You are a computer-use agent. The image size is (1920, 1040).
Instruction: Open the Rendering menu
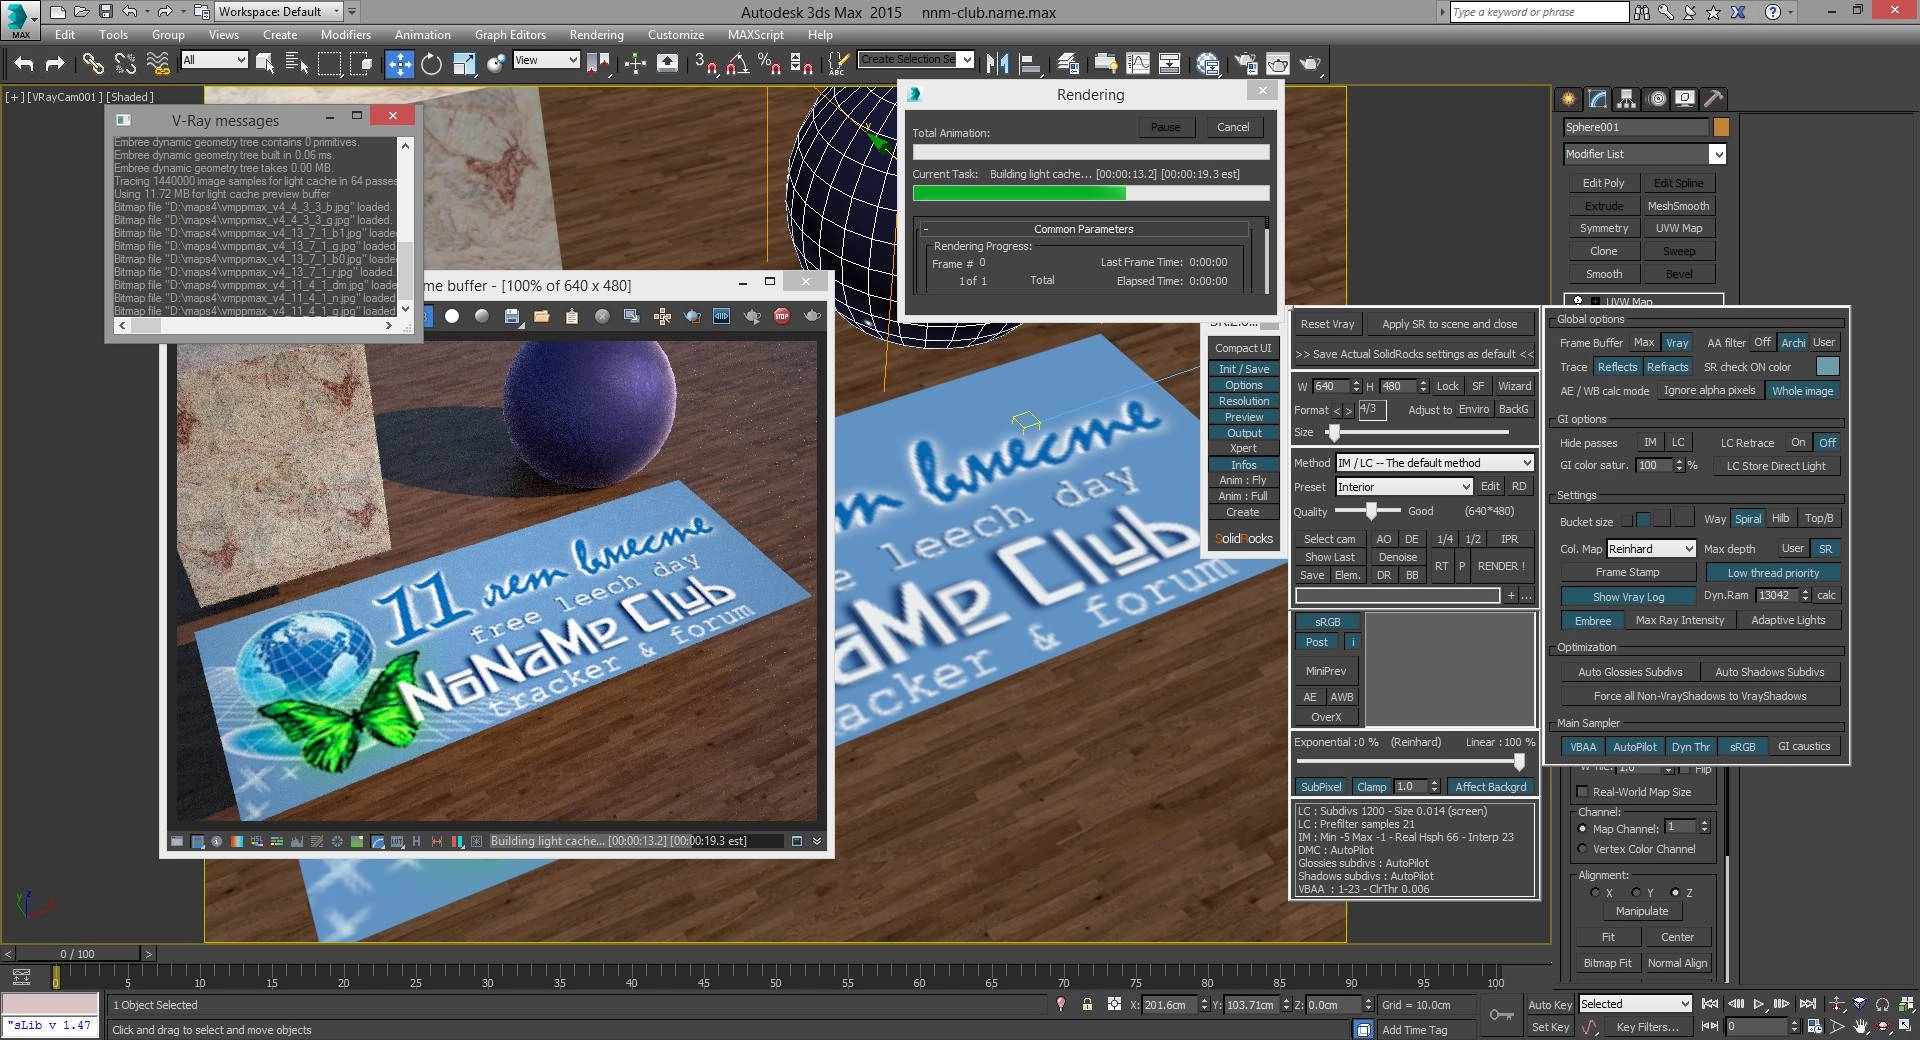pos(597,34)
